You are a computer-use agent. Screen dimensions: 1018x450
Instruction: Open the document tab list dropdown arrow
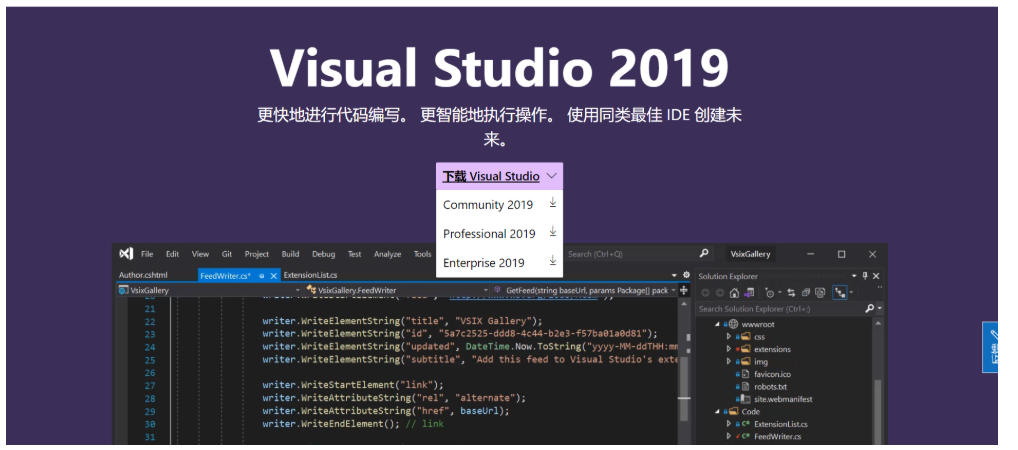click(674, 276)
